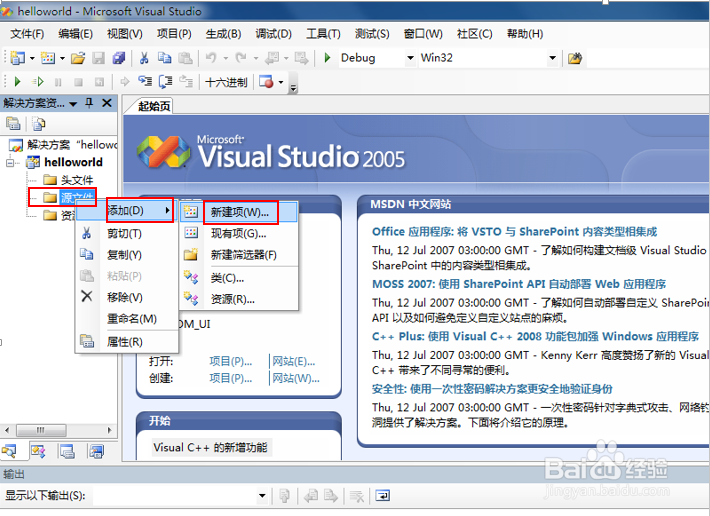Click 网站(W)... link next to 创建

[x=296, y=378]
